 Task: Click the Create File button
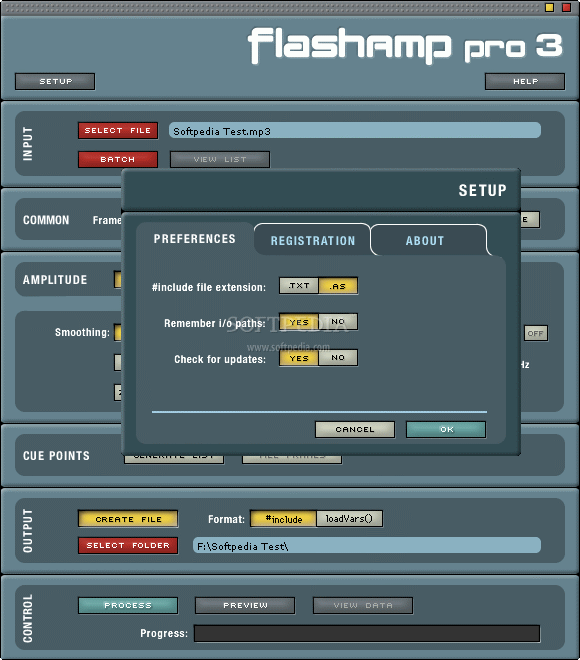click(128, 519)
